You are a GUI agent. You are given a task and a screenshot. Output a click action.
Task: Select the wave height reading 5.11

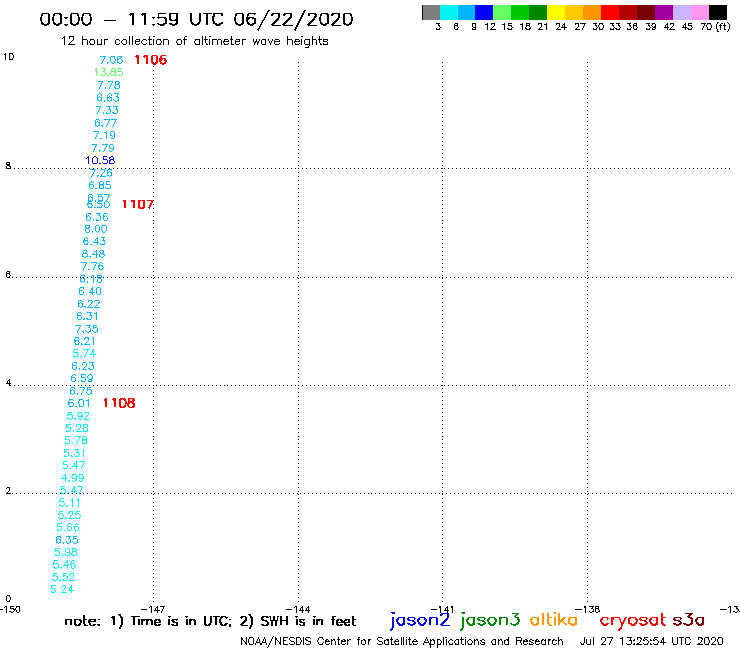pyautogui.click(x=69, y=503)
